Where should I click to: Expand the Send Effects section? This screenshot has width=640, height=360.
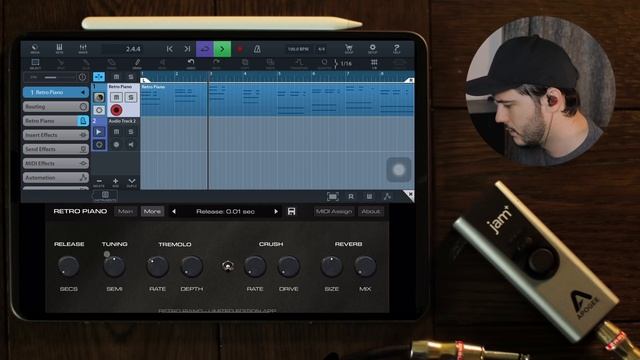[x=56, y=149]
